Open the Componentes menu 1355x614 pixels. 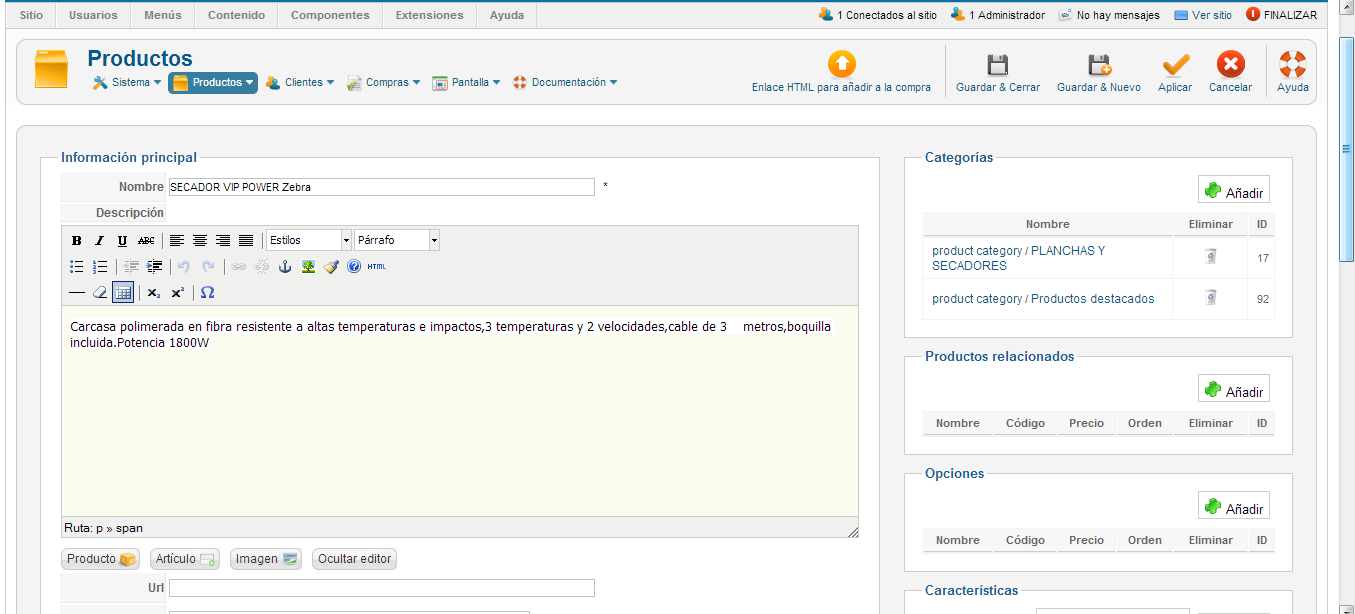click(330, 15)
